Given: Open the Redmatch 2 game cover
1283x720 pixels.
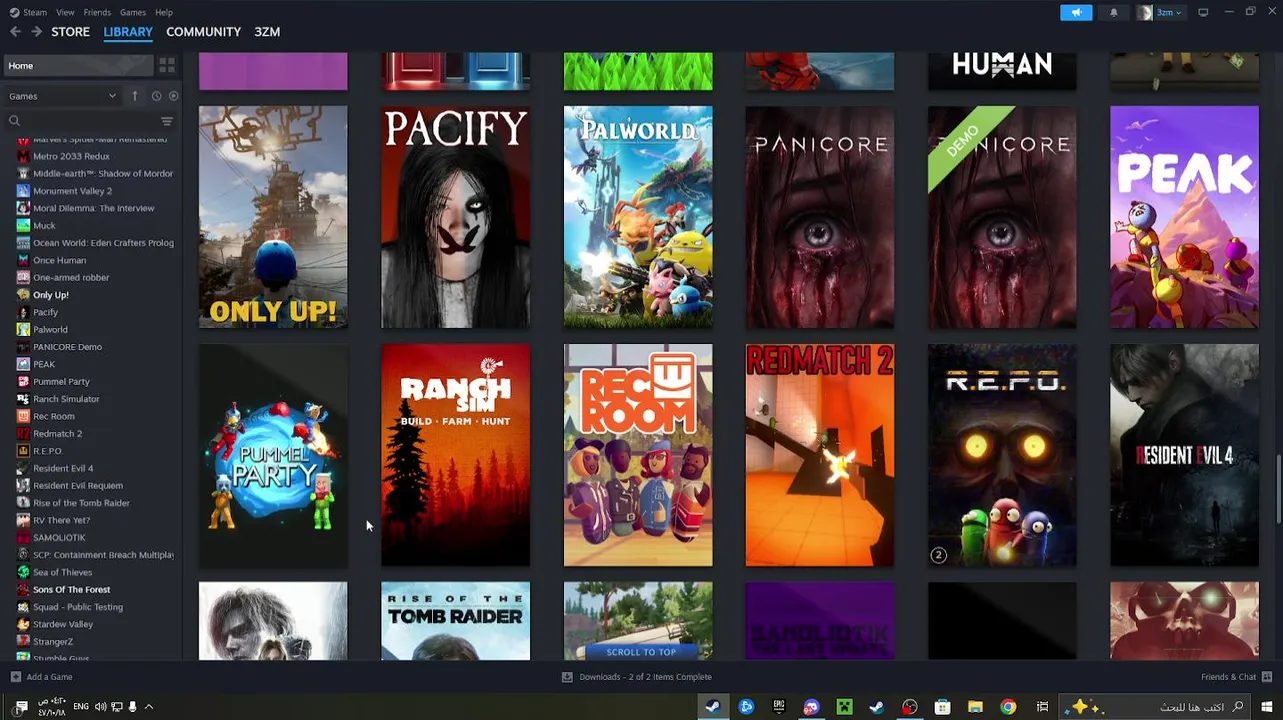Looking at the screenshot, I should click(820, 455).
